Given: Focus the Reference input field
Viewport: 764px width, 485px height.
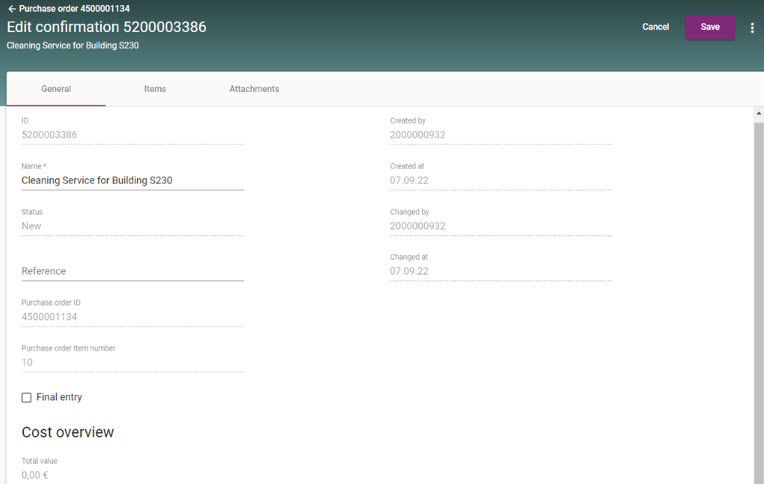Looking at the screenshot, I should (132, 271).
